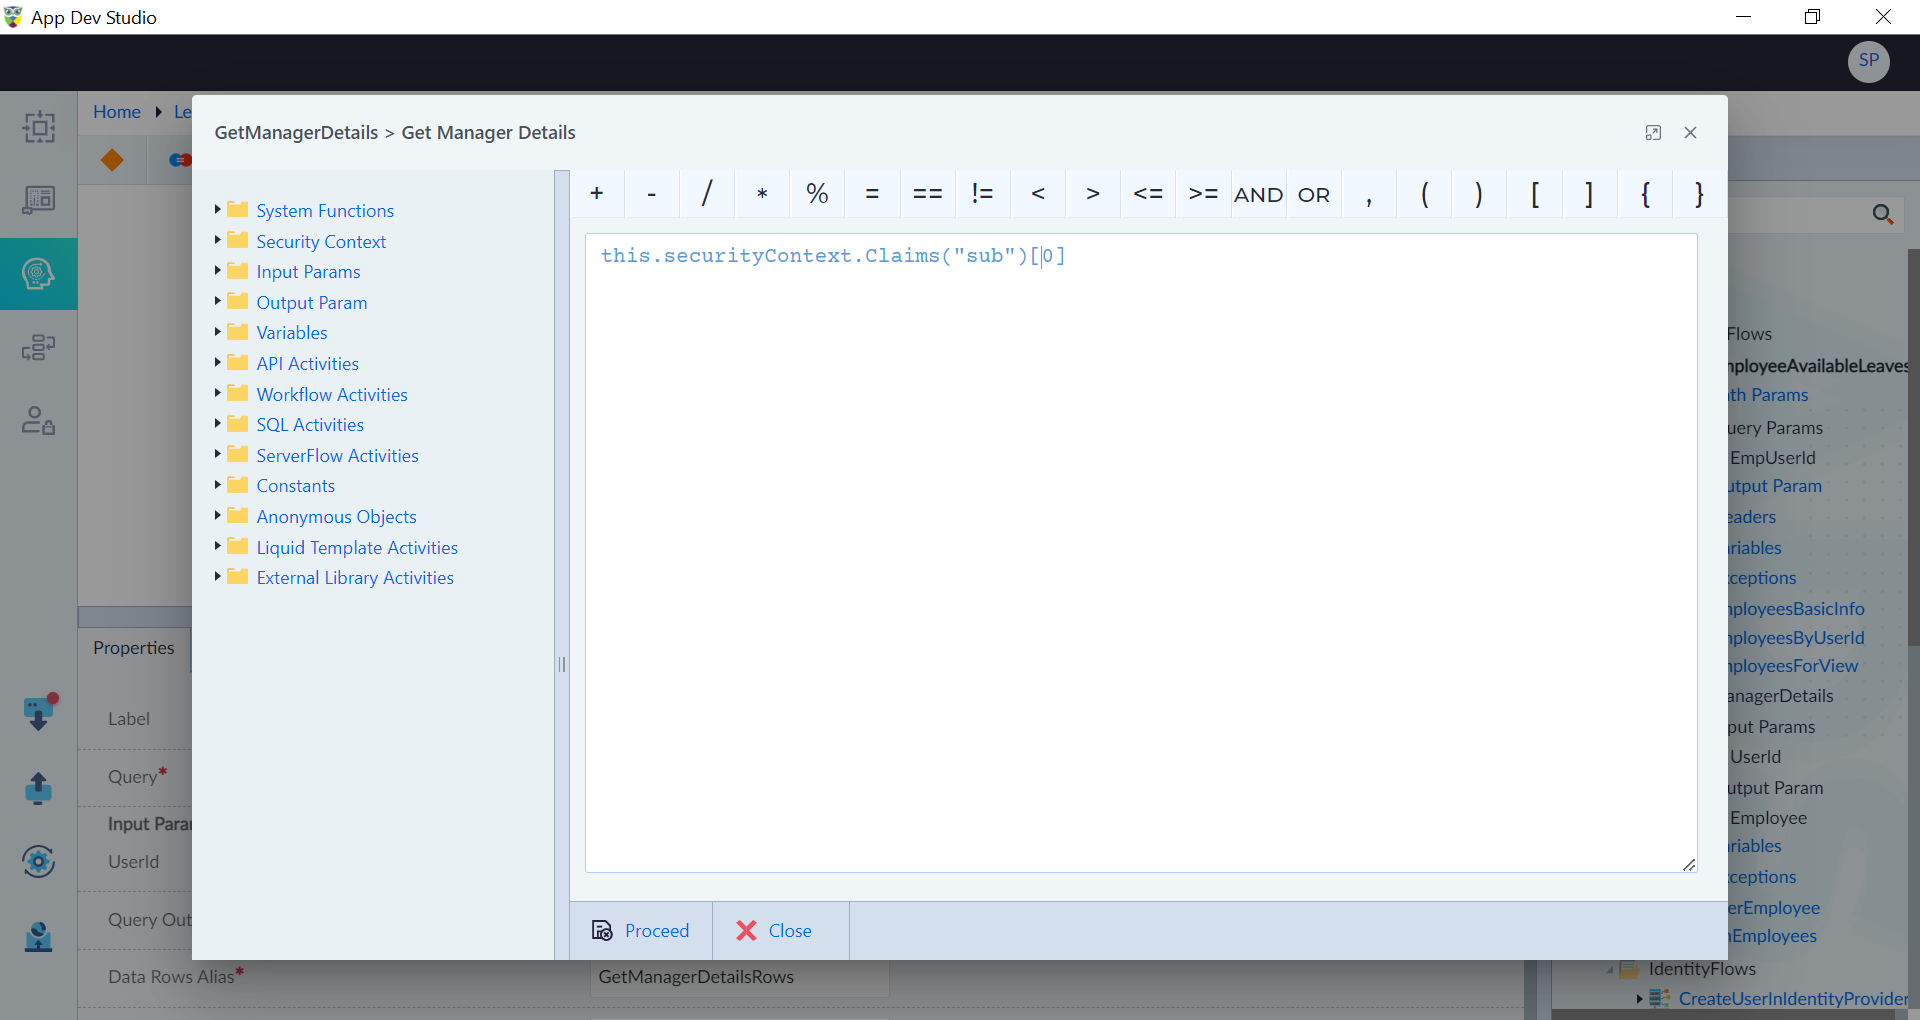Viewport: 1920px width, 1020px height.
Task: Click the upload arrow sidebar icon
Action: pos(38,788)
